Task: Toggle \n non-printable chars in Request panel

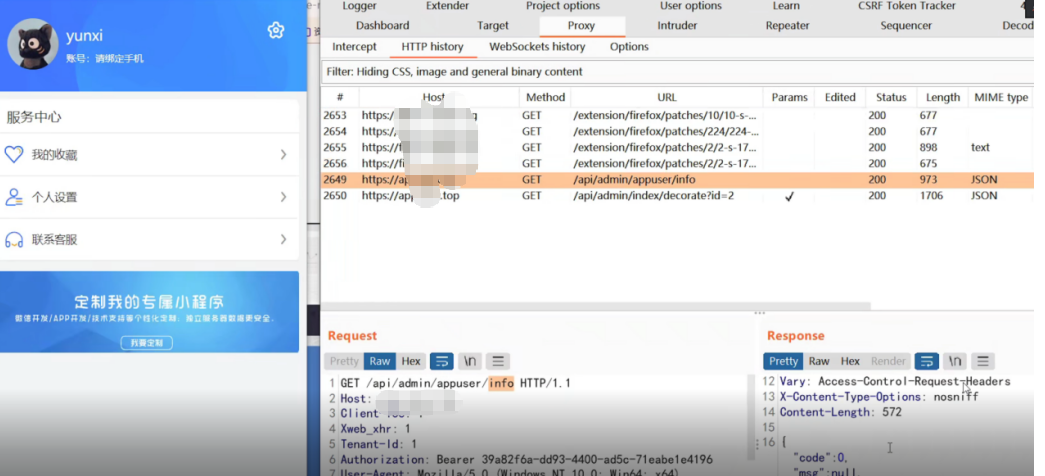Action: pos(470,361)
